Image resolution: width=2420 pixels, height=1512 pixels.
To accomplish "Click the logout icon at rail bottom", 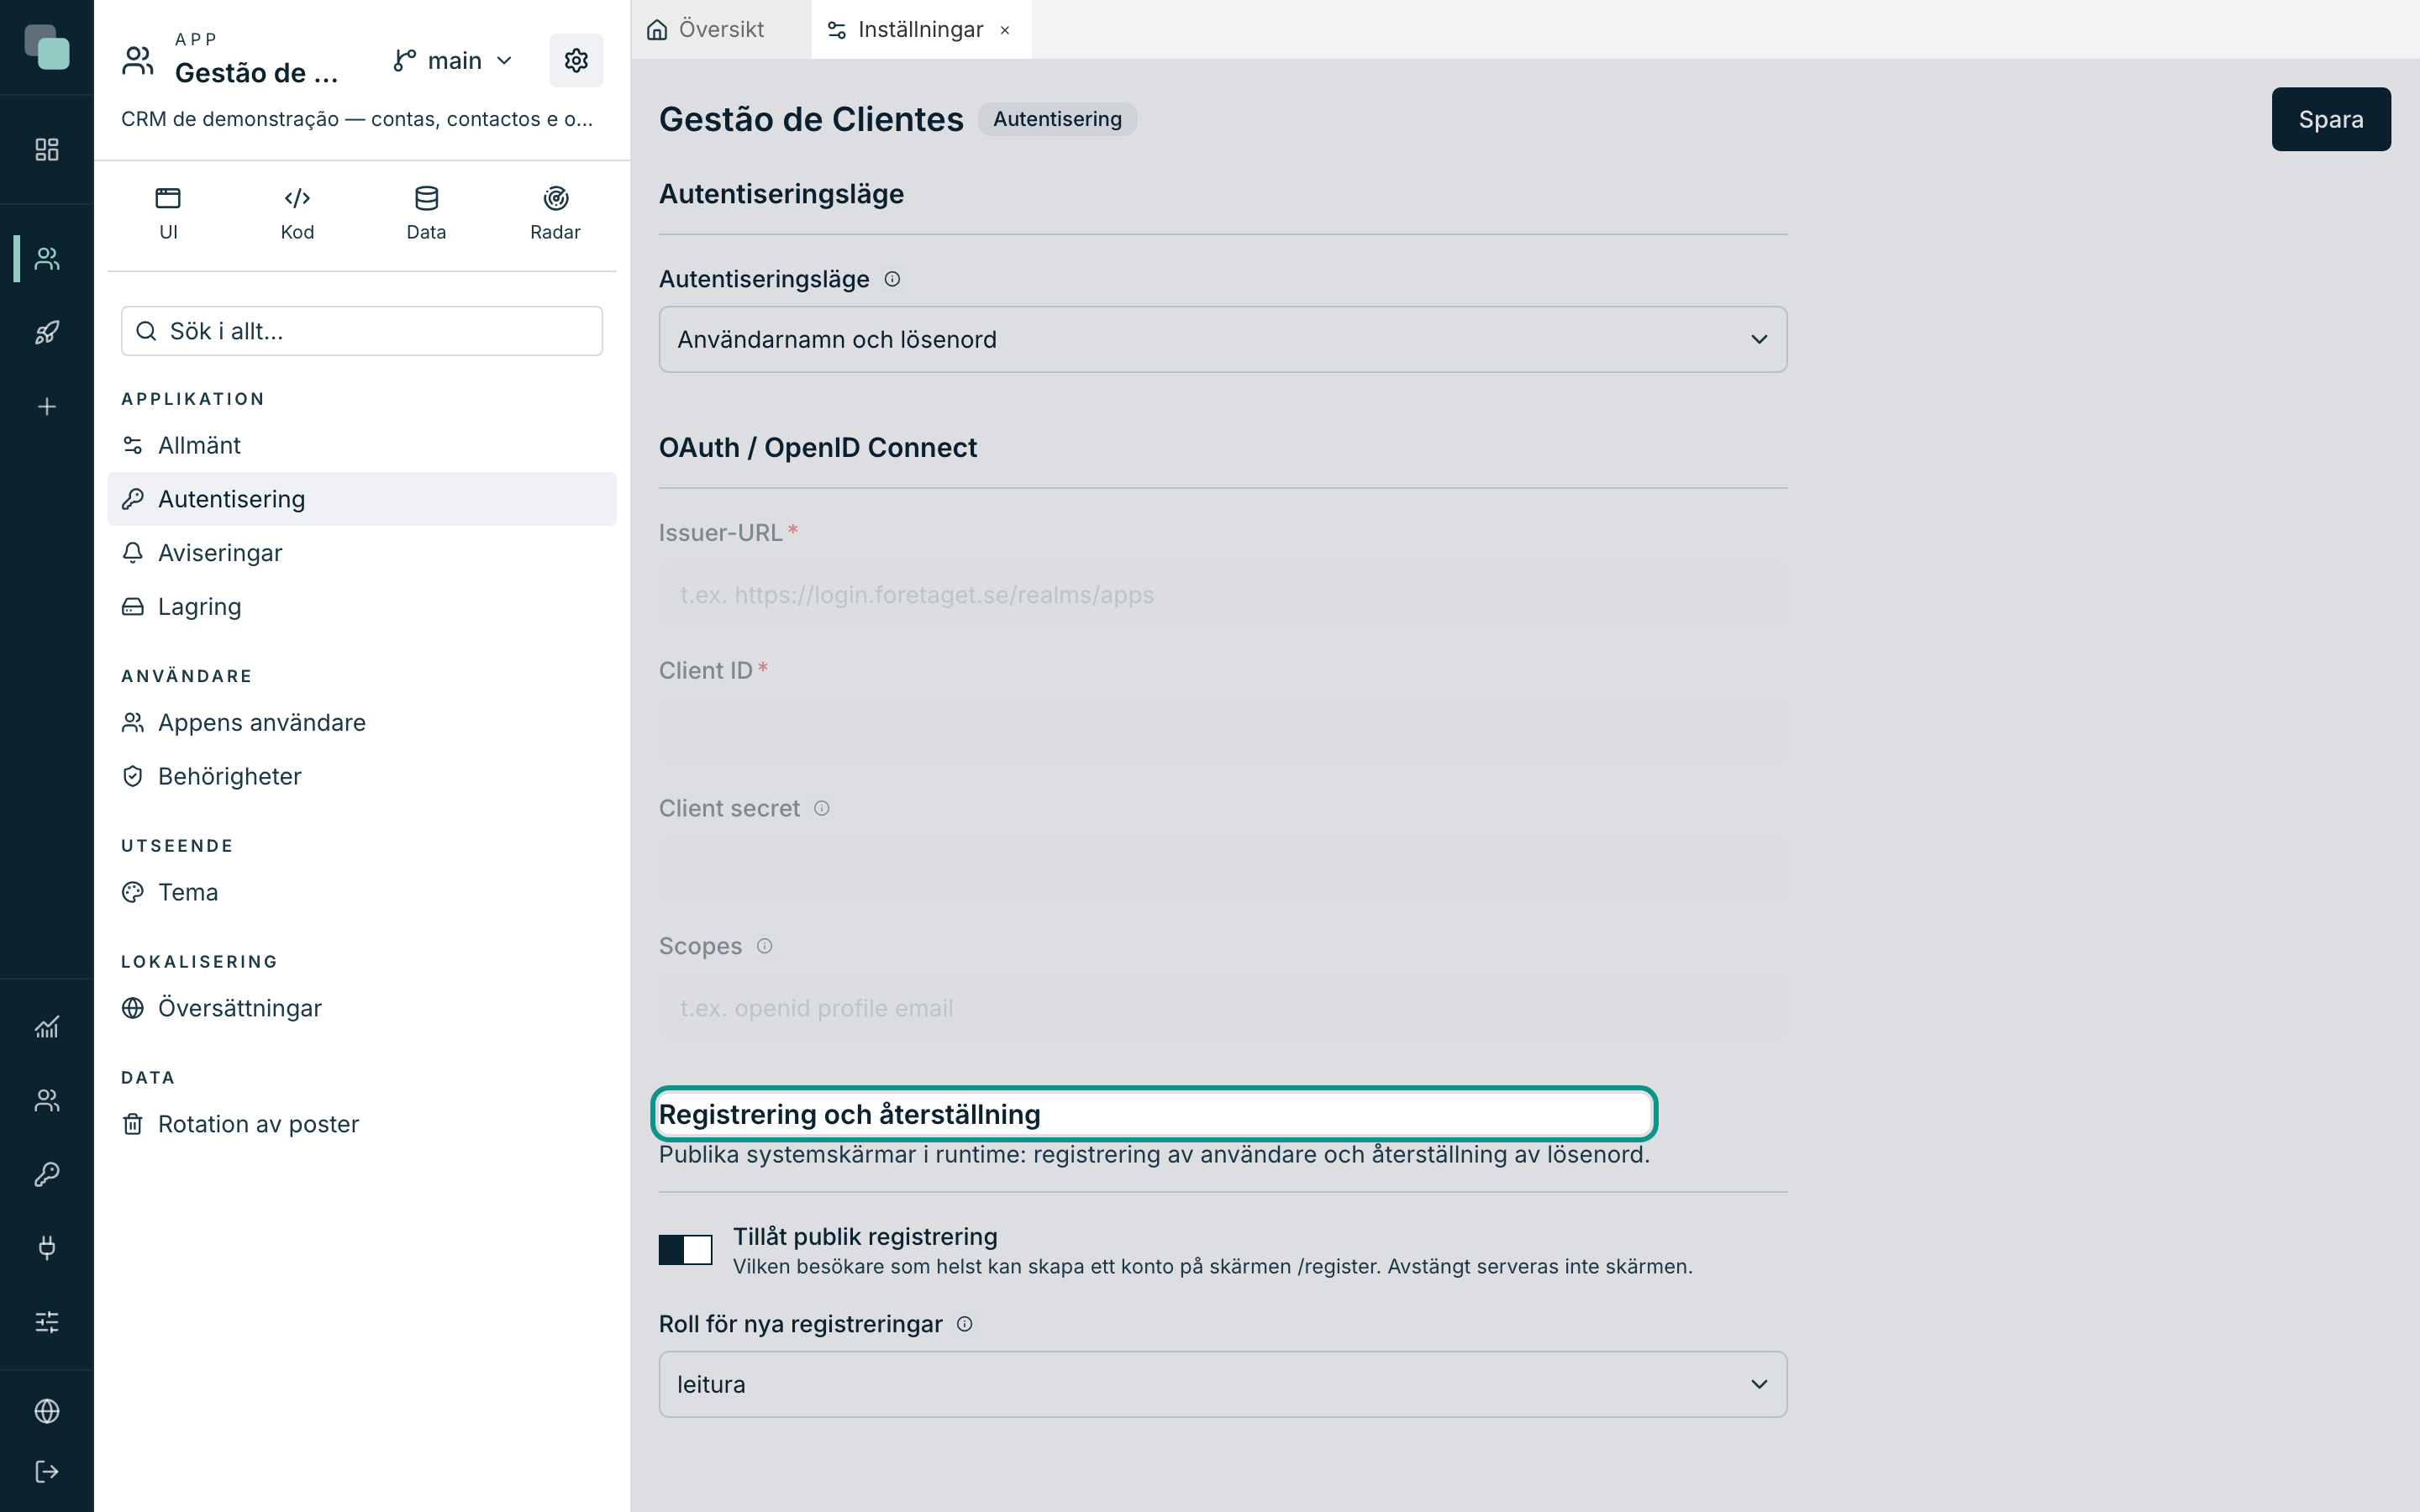I will click(x=47, y=1471).
